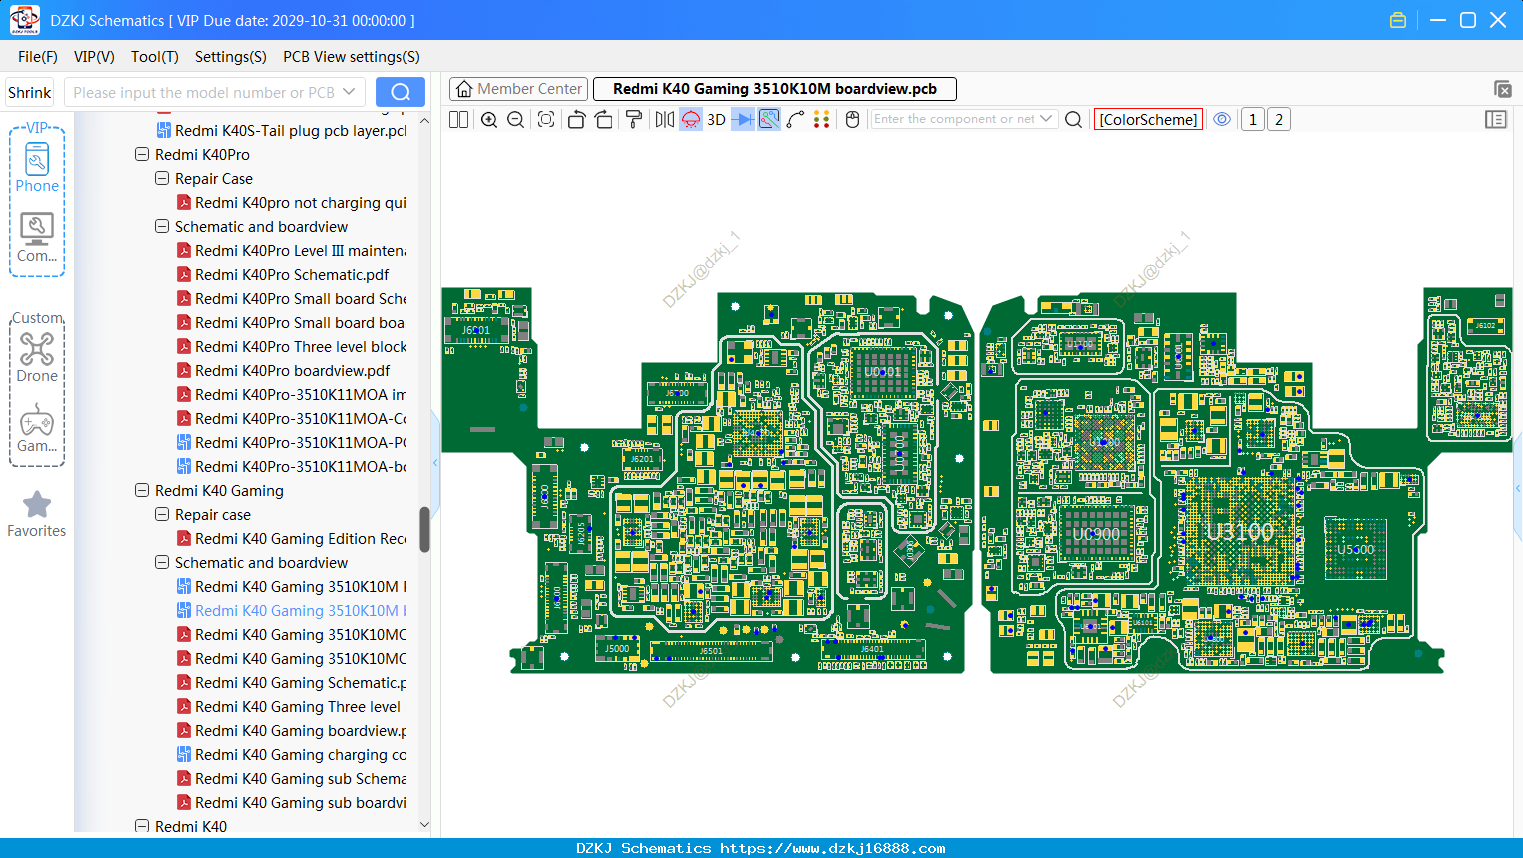Open the colored dots pin icon

point(821,119)
